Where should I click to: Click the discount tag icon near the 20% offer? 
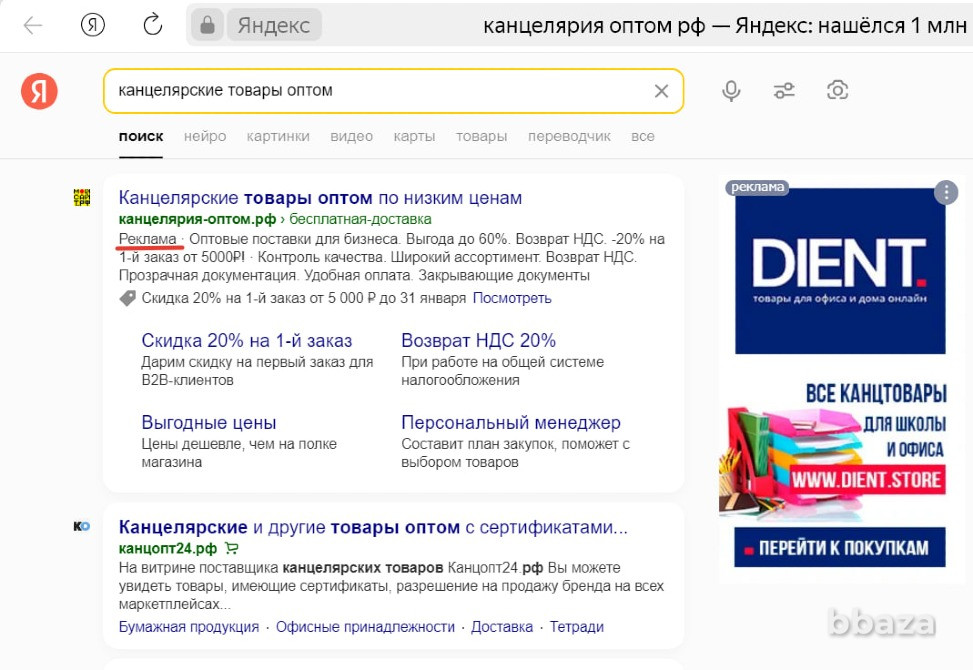[x=127, y=297]
